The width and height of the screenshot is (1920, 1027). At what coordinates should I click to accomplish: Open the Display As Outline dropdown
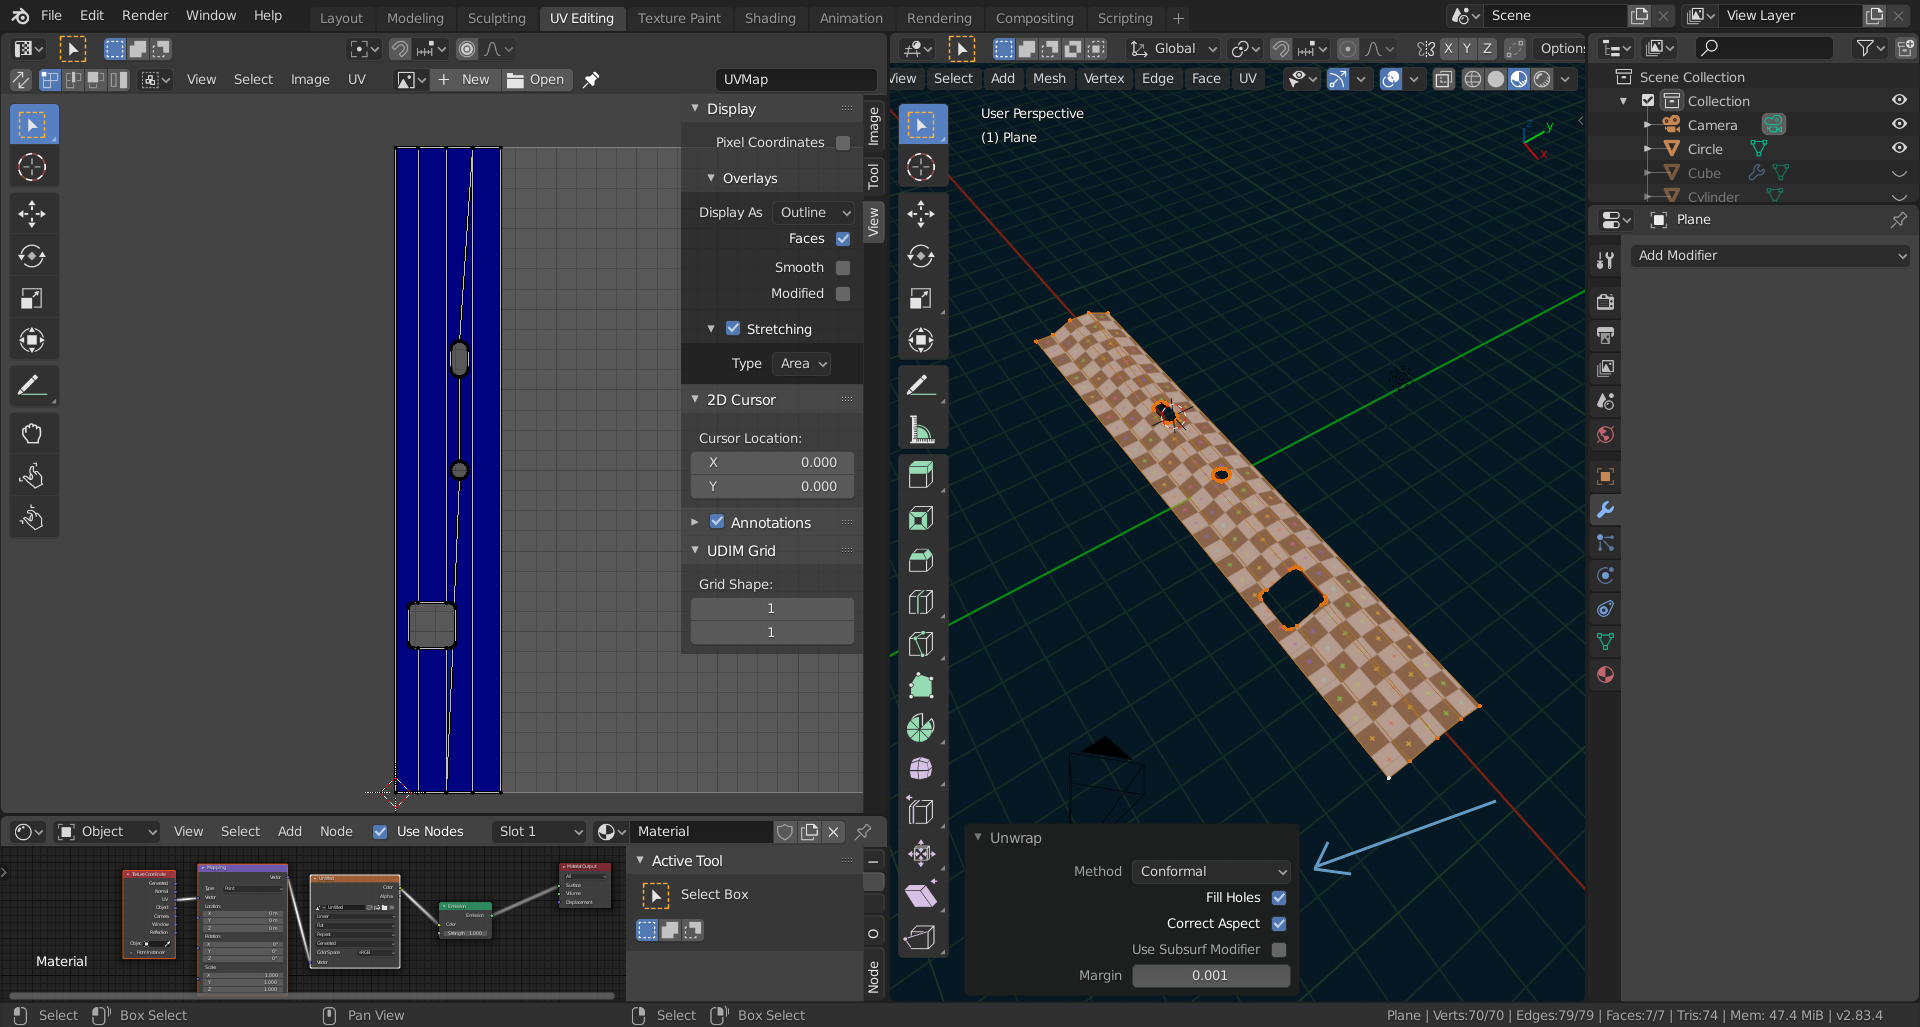tap(813, 212)
